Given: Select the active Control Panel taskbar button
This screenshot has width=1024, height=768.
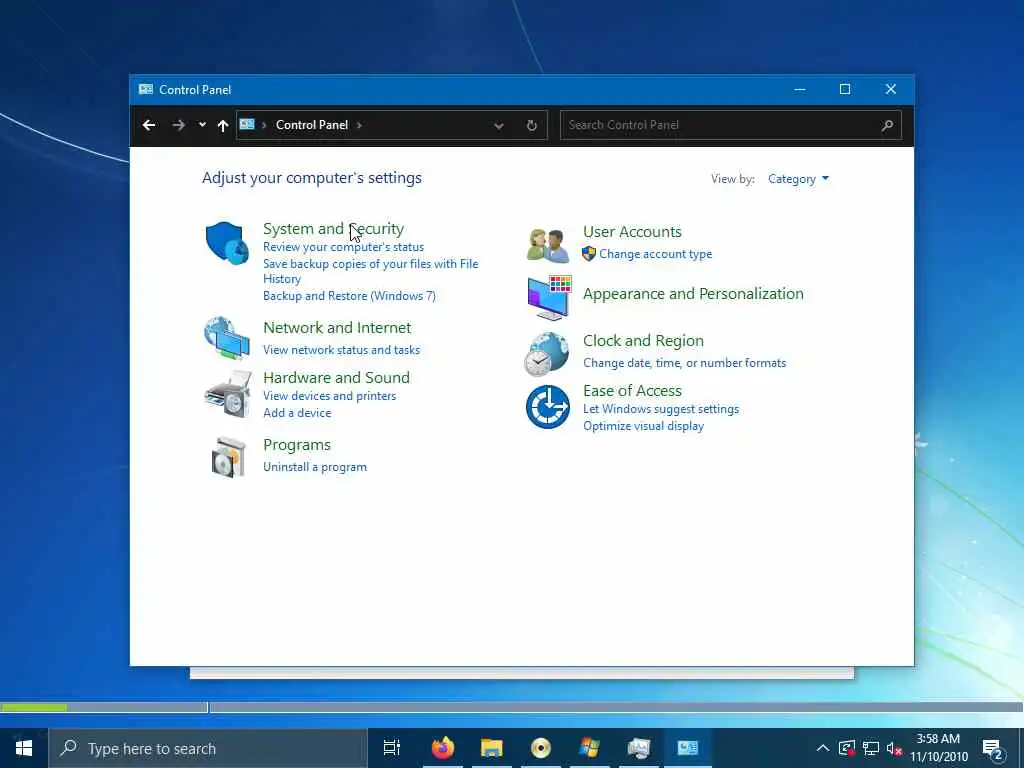Looking at the screenshot, I should tap(688, 748).
